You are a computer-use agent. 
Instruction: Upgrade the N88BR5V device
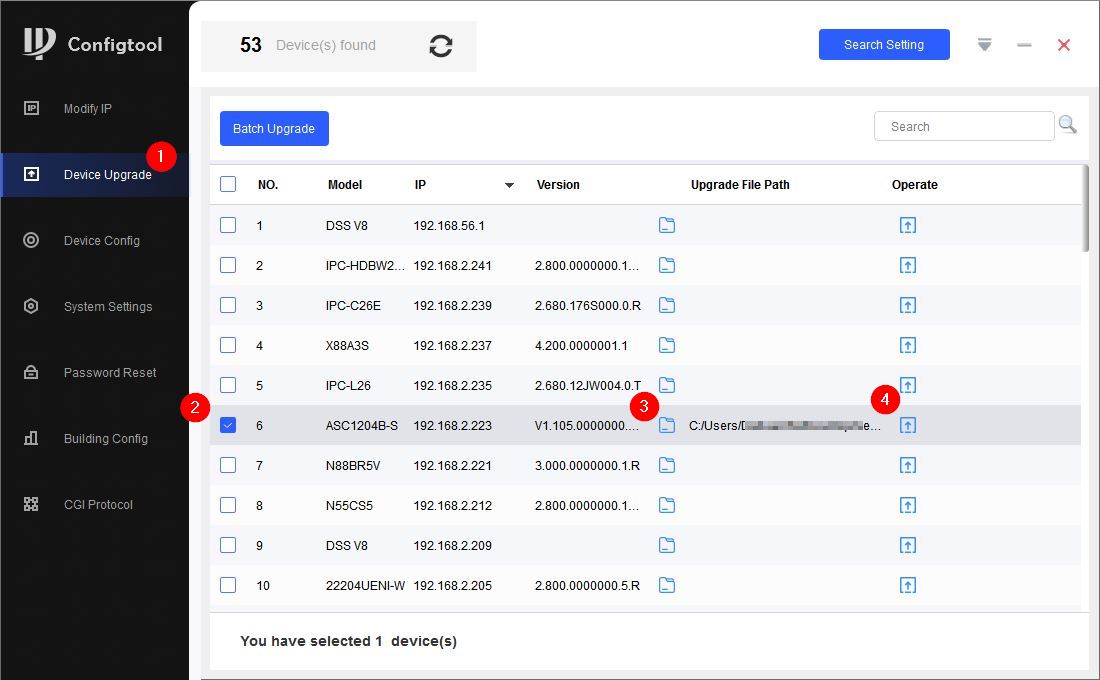908,465
